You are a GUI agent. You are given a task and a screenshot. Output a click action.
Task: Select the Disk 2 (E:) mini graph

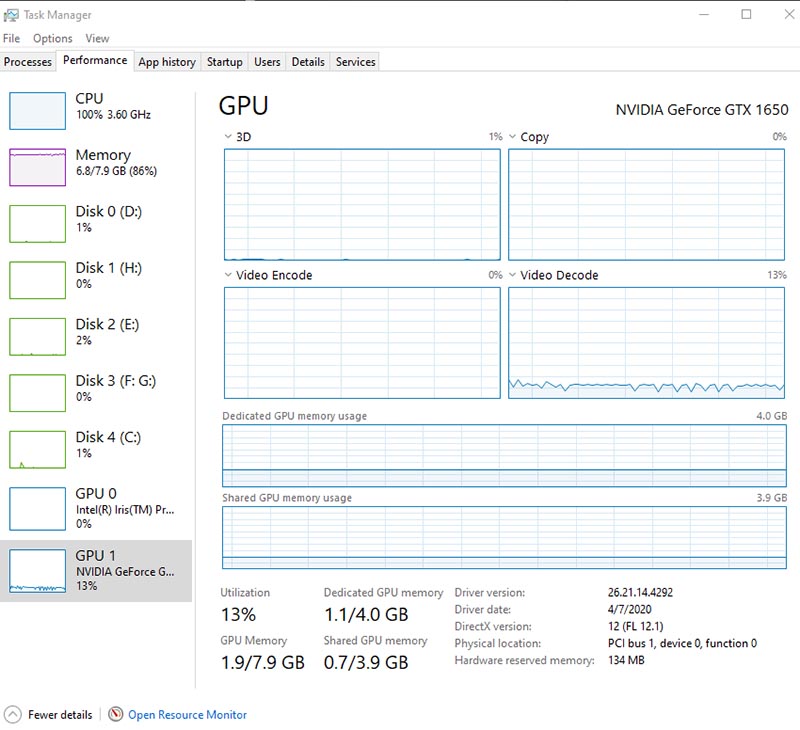[37, 337]
